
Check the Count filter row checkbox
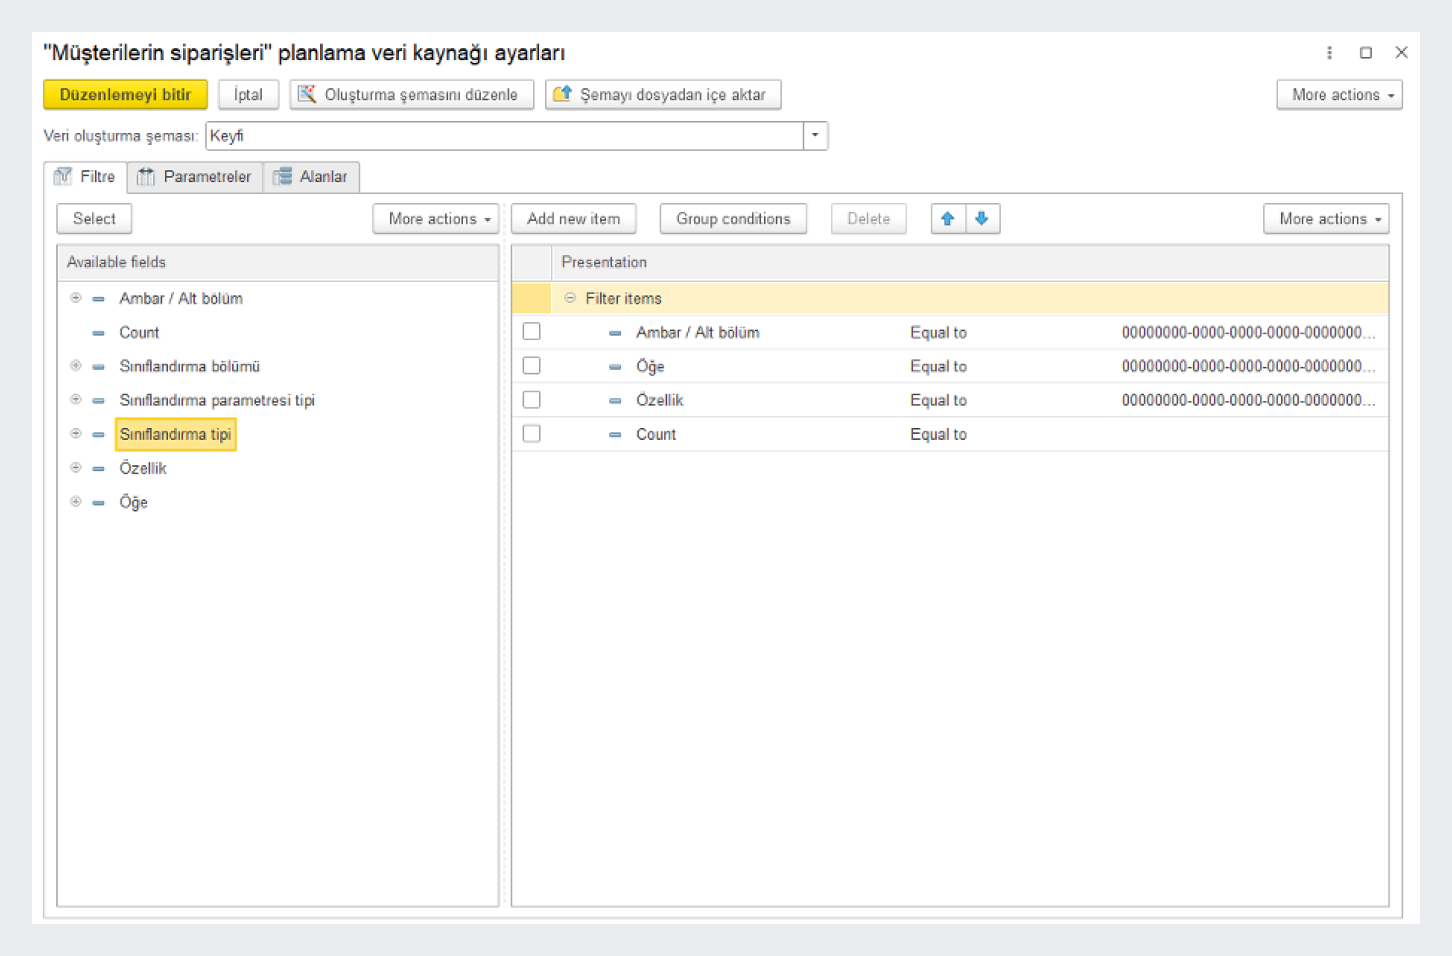point(532,434)
